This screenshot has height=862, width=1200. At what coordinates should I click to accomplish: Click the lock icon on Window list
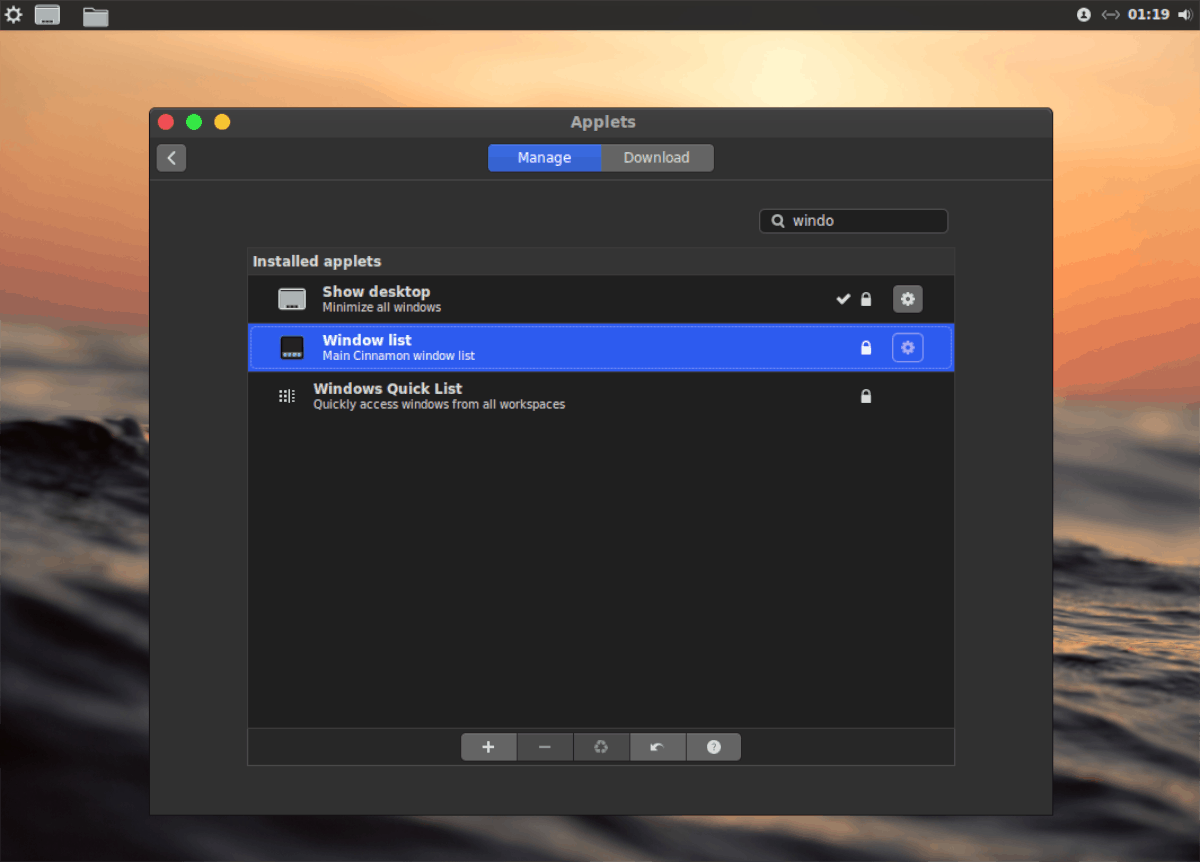coord(865,347)
